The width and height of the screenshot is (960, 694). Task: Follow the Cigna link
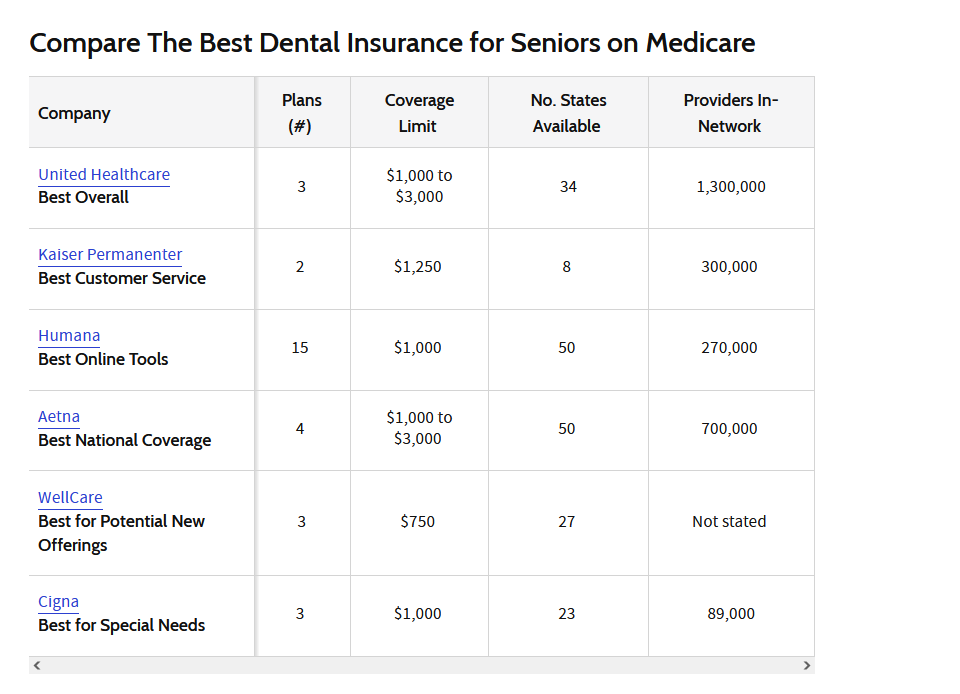[x=58, y=602]
